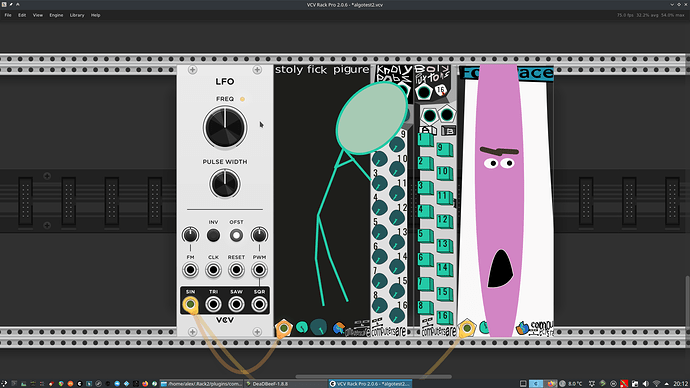
Task: Click the small FM attenuator knob on LFO
Action: click(190, 235)
